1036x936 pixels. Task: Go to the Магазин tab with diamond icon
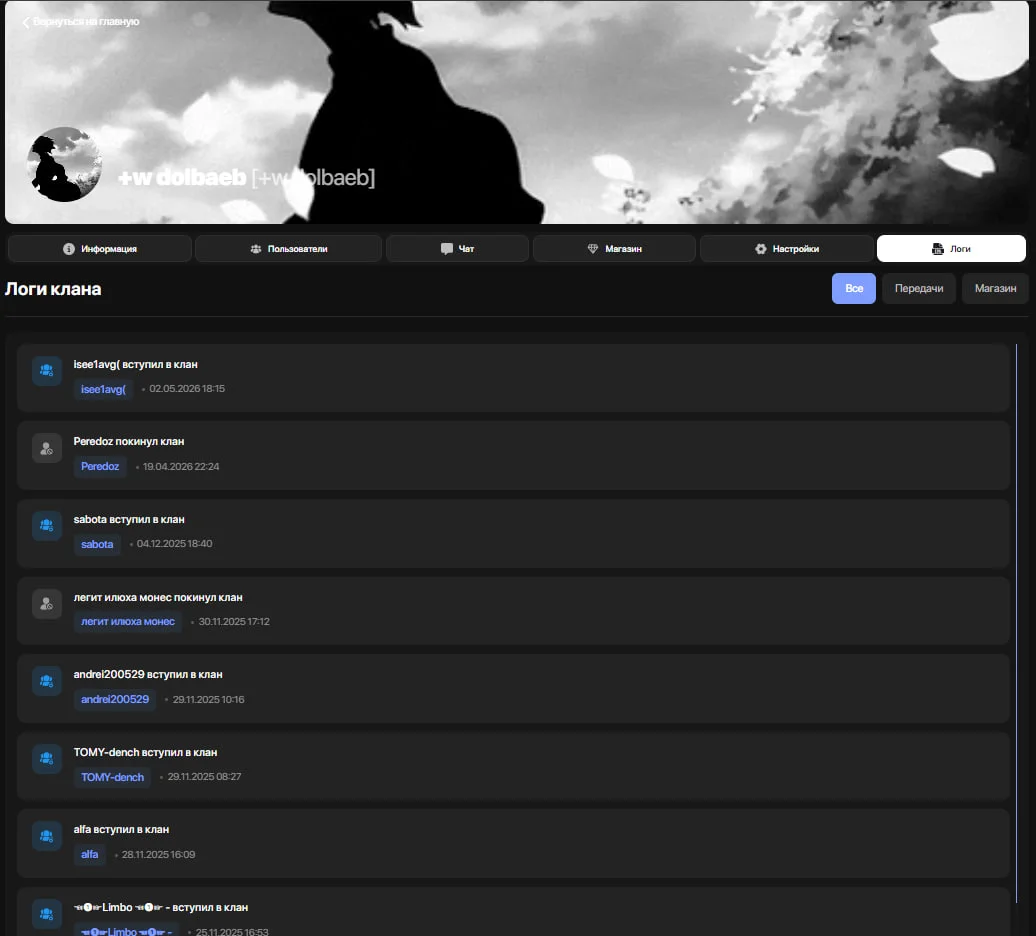pyautogui.click(x=614, y=249)
